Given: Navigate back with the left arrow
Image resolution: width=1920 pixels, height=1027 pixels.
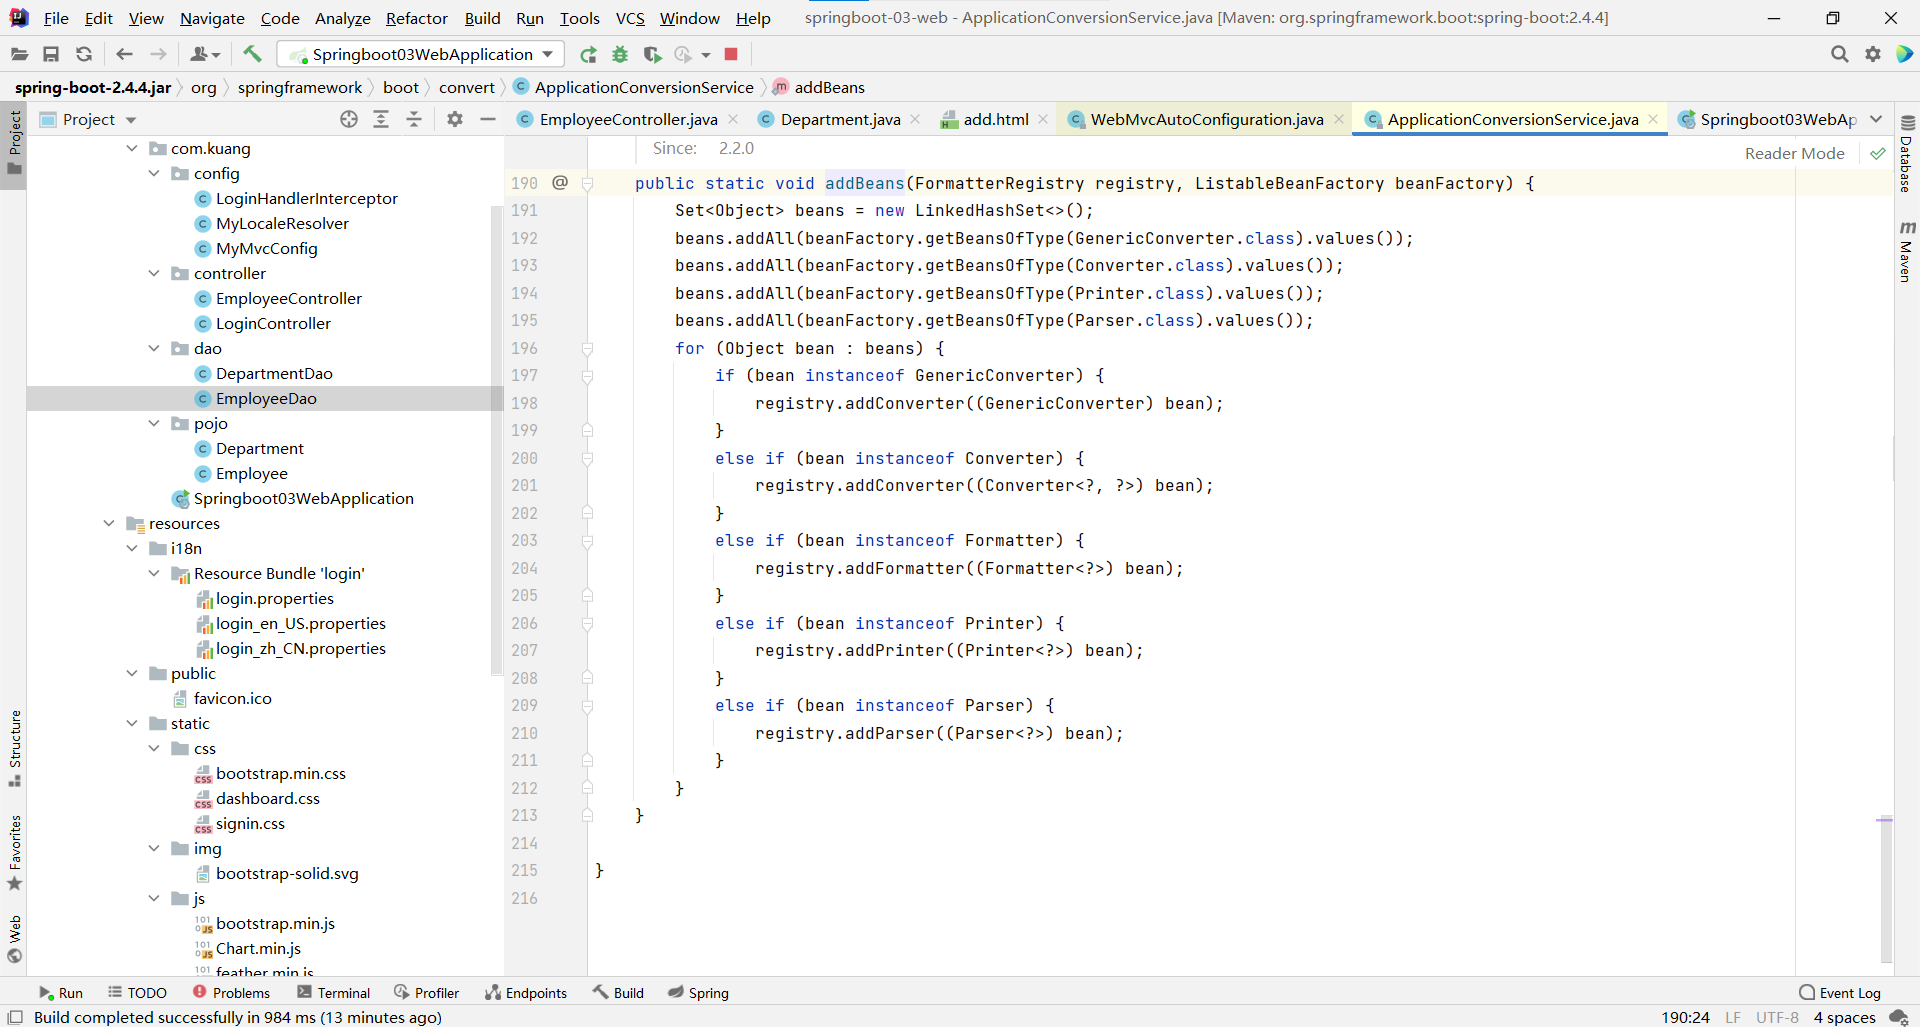Looking at the screenshot, I should tap(124, 54).
